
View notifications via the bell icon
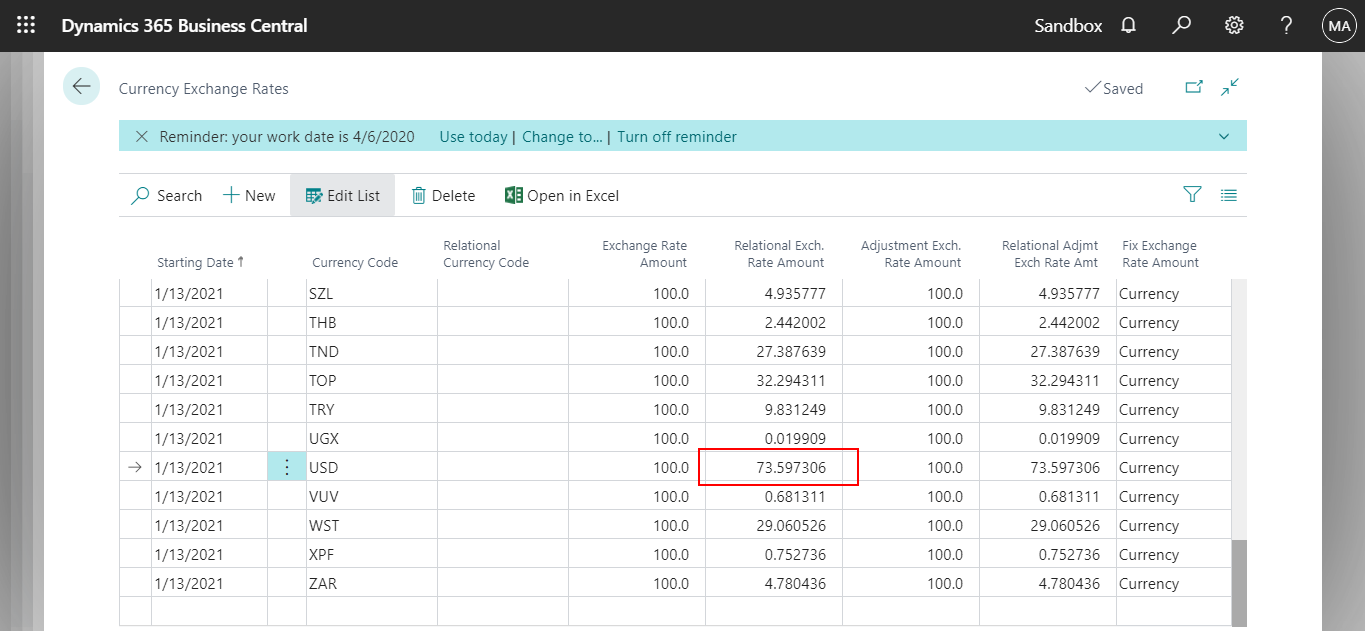[1128, 25]
